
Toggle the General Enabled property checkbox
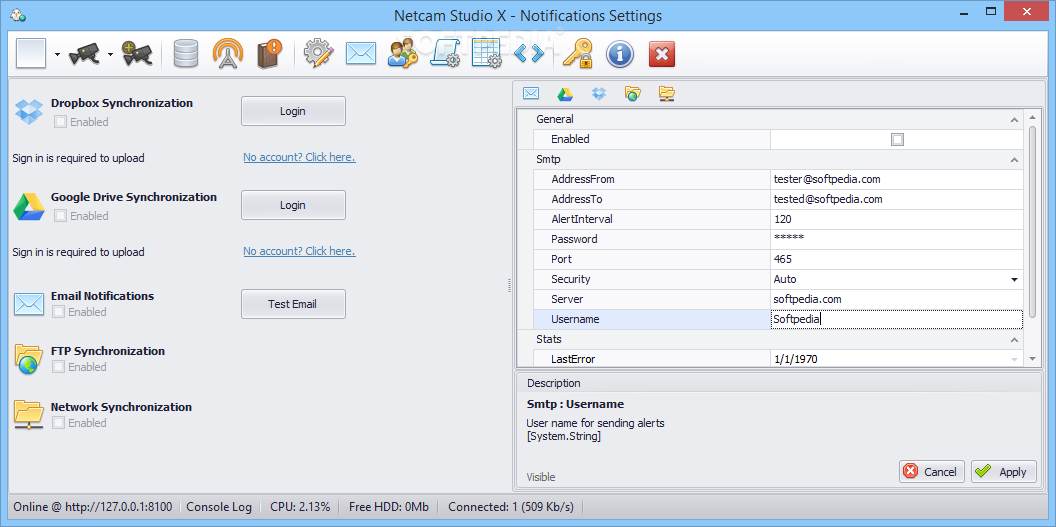pyautogui.click(x=897, y=139)
